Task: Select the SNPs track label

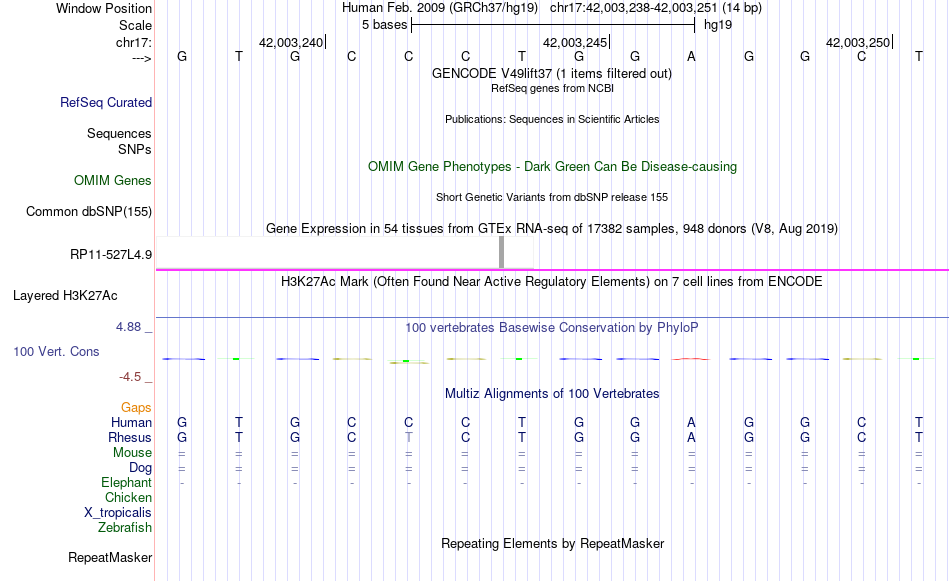Action: [135, 149]
